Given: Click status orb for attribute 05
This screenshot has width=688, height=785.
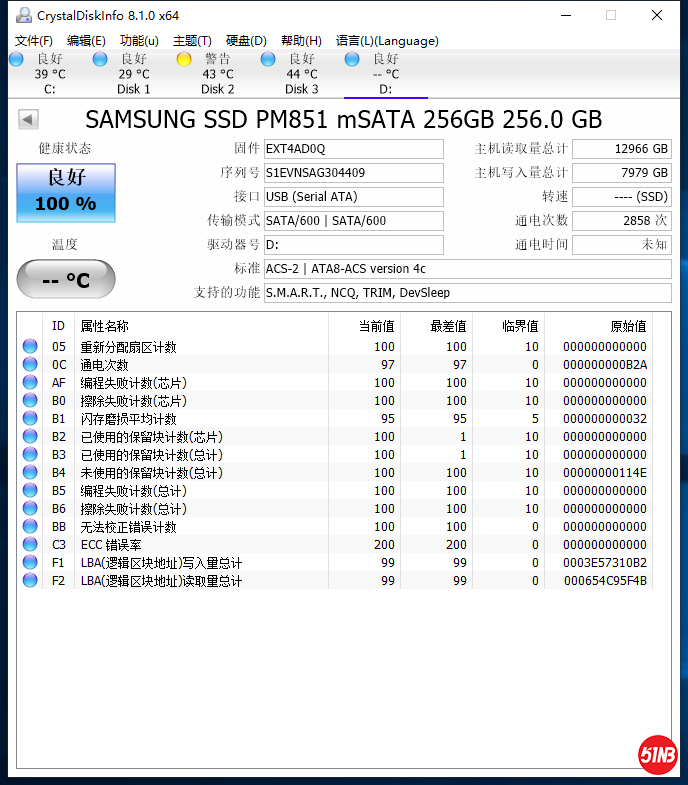Looking at the screenshot, I should pos(30,346).
